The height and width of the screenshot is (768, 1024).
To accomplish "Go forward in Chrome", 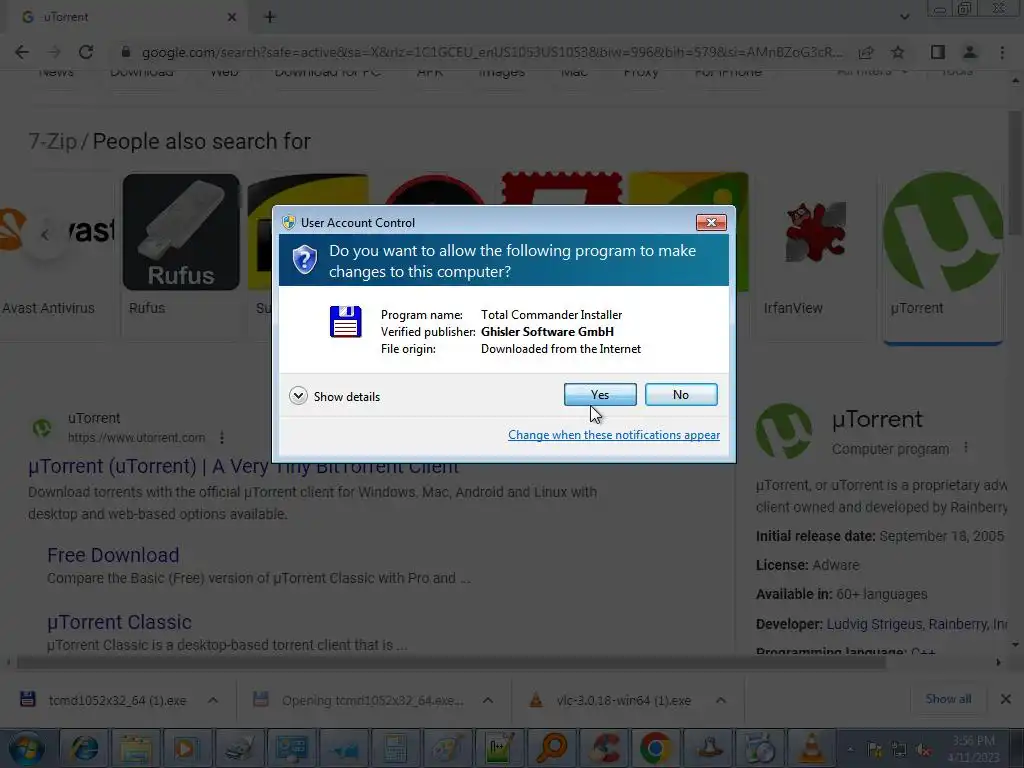I will (54, 52).
